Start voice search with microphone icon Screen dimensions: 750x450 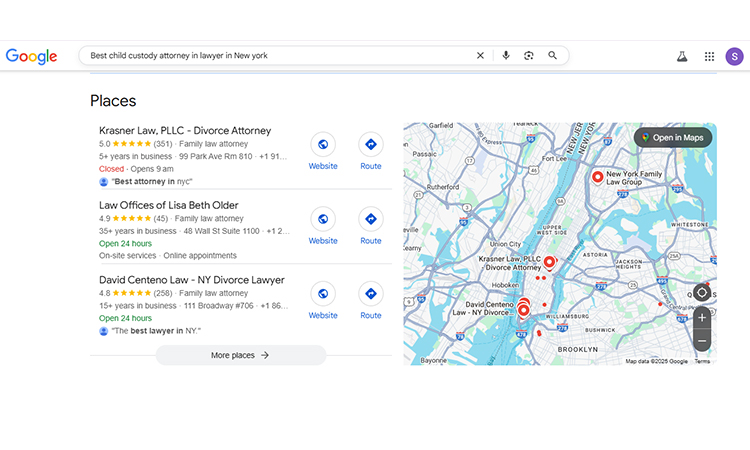point(506,56)
